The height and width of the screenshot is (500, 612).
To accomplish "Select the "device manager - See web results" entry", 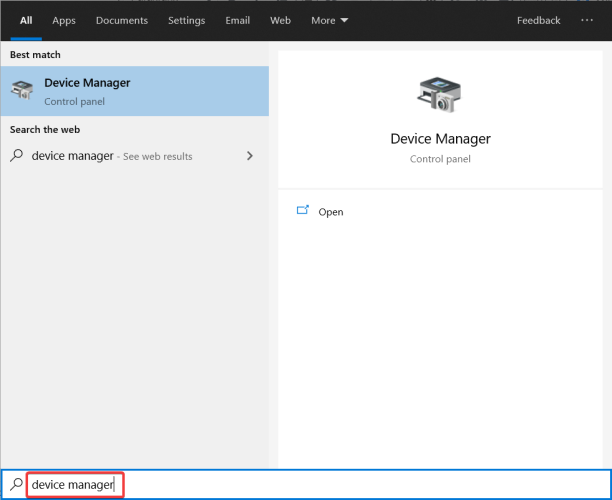I will pyautogui.click(x=112, y=156).
